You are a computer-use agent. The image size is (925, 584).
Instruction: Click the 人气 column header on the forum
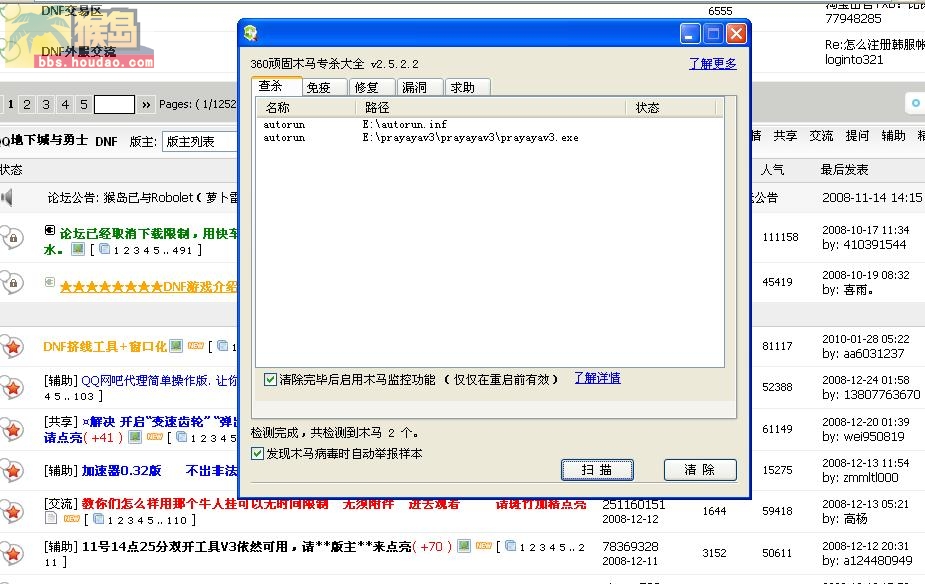pos(772,170)
